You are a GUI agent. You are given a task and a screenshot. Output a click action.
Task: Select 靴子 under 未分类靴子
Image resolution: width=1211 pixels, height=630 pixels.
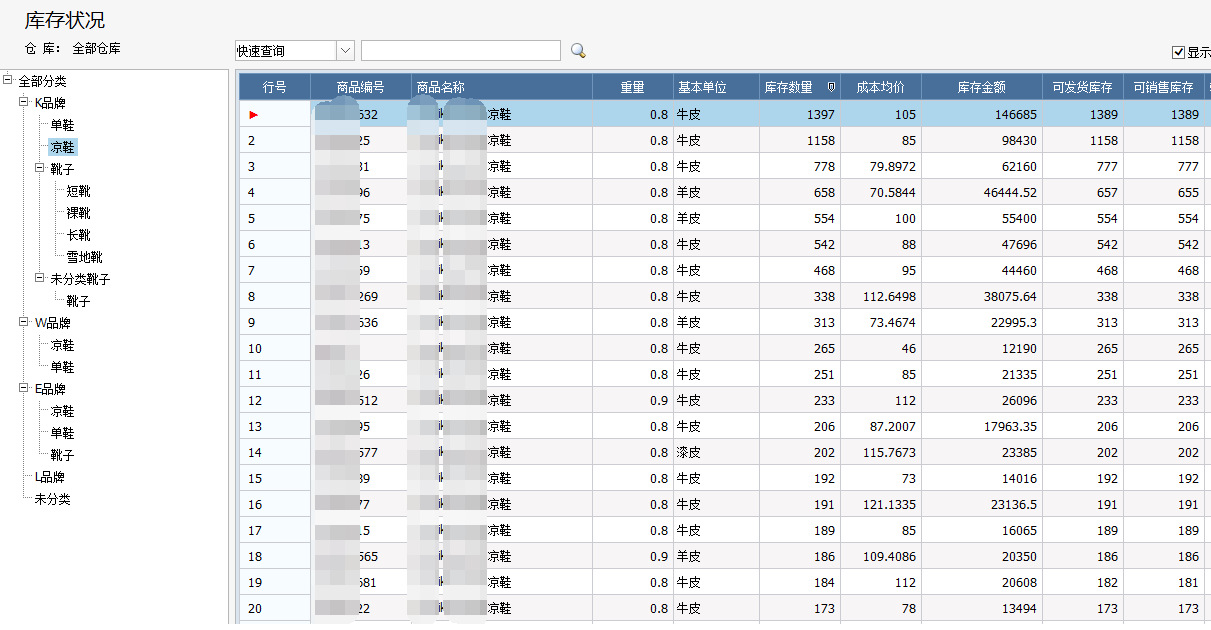(78, 301)
